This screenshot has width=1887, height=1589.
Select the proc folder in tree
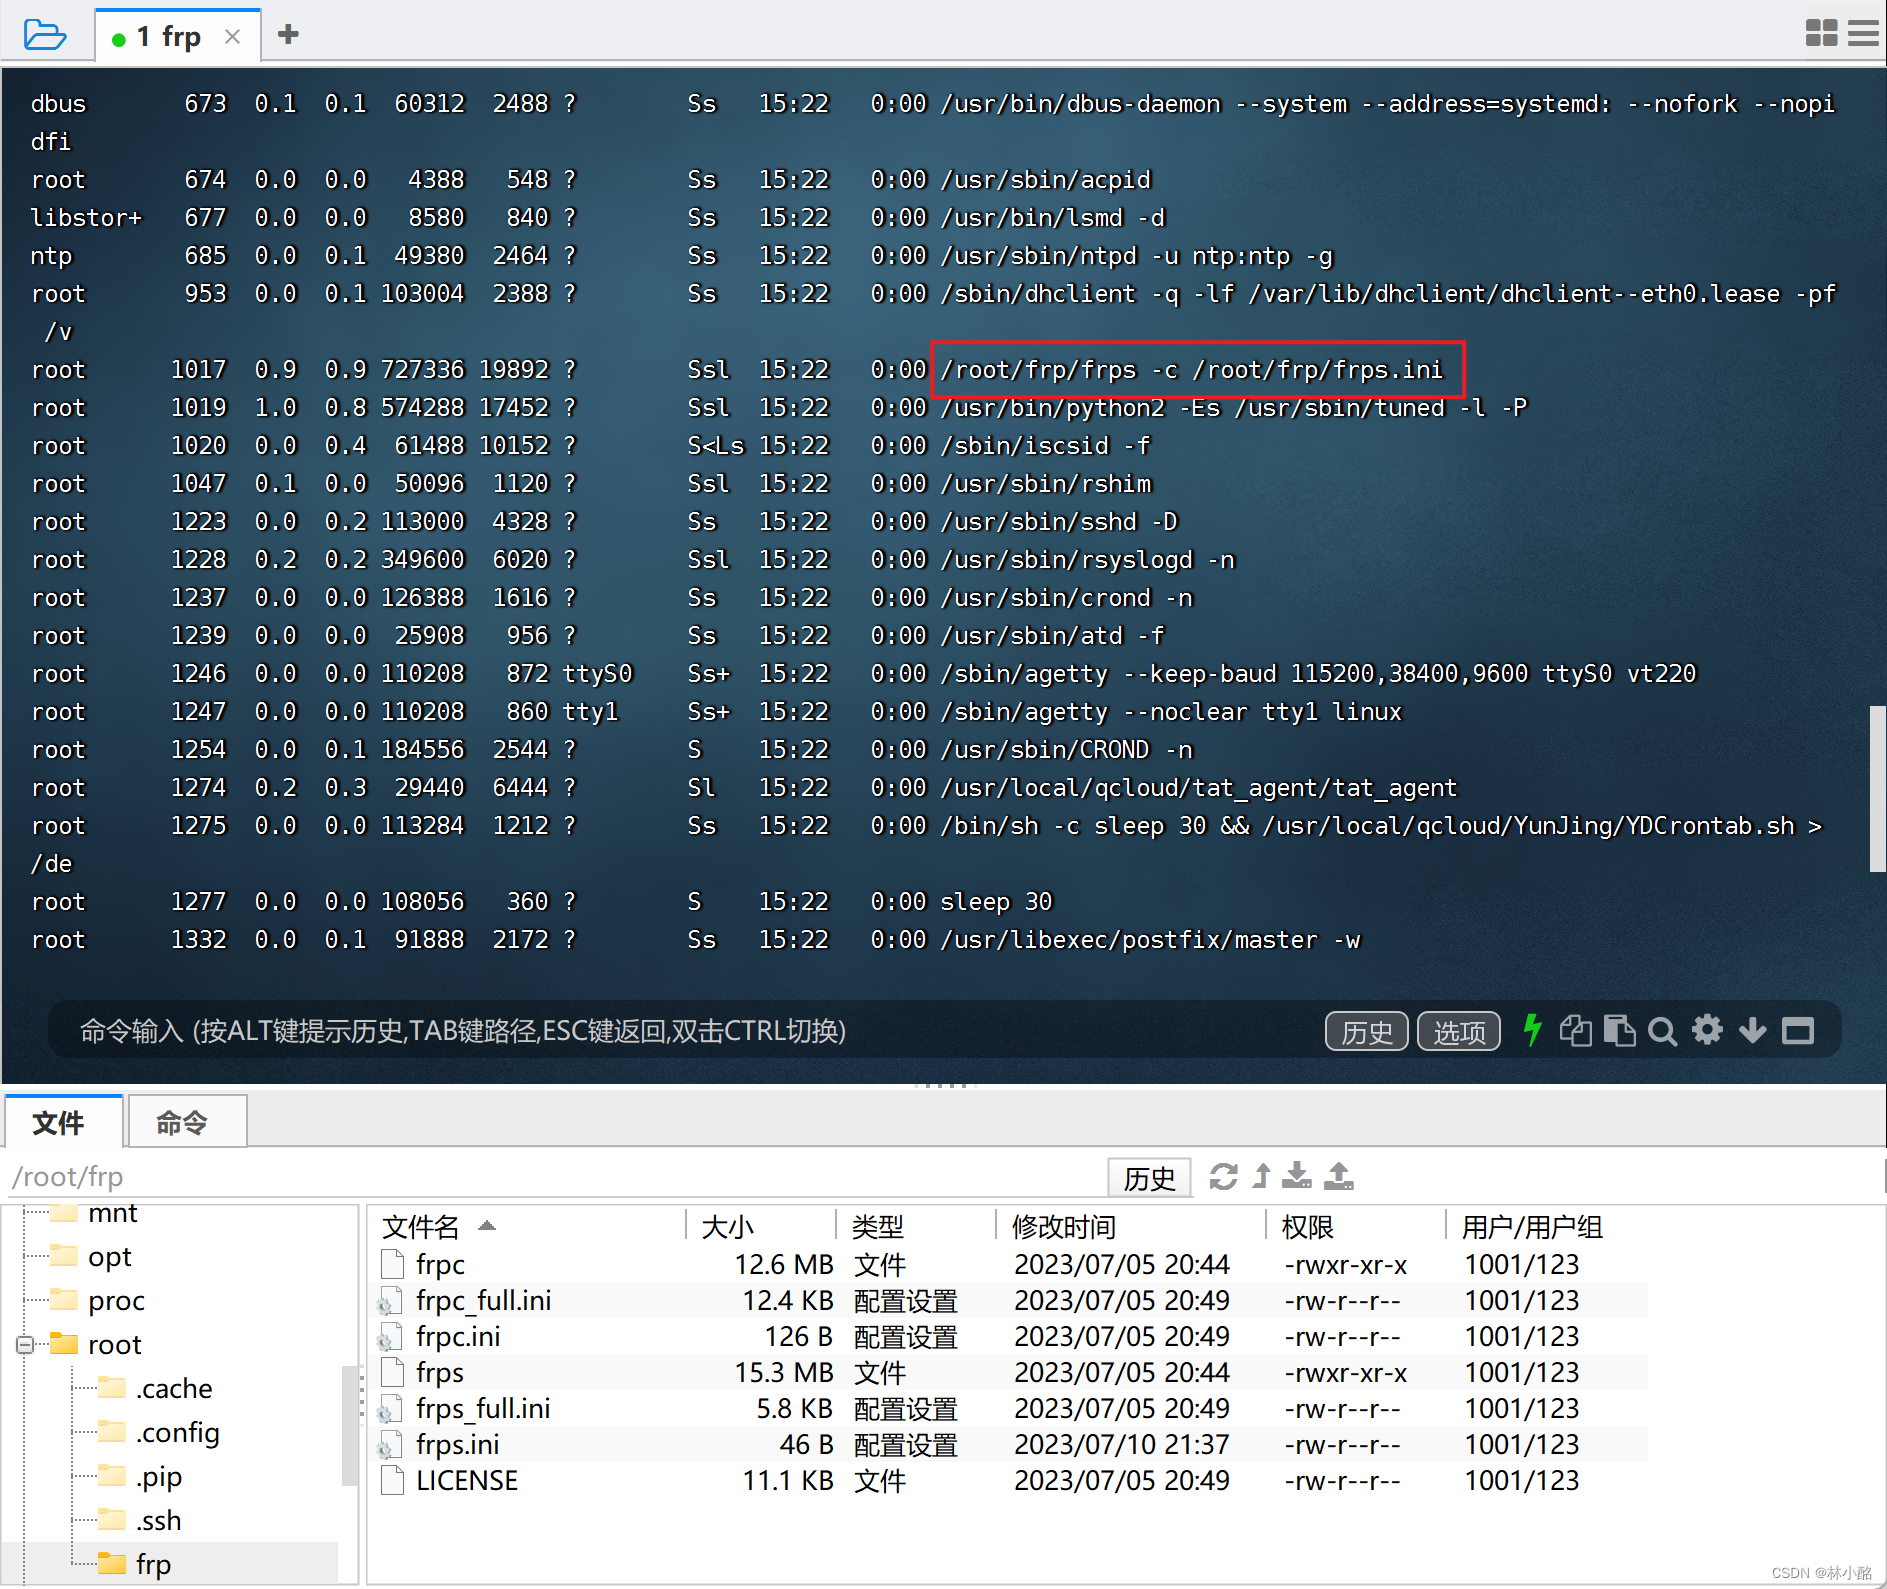click(x=116, y=1301)
